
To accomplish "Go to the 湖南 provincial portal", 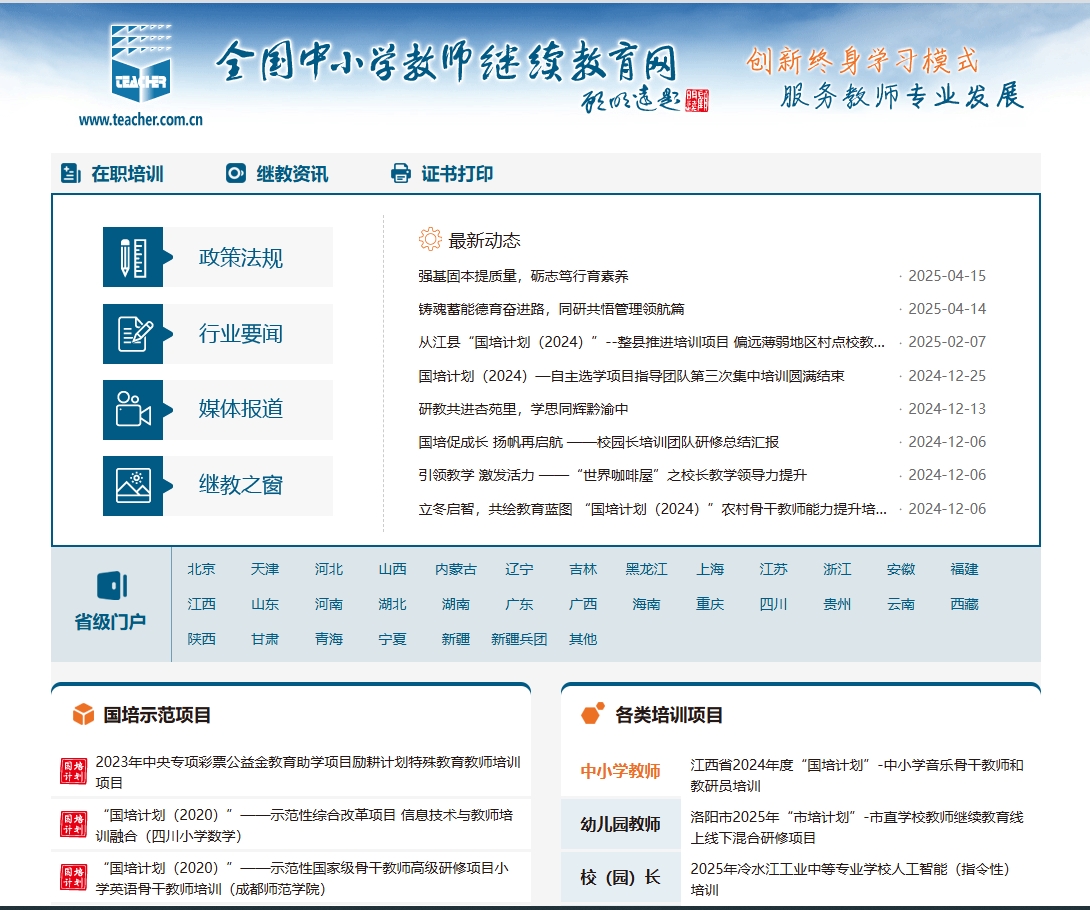I will click(x=456, y=604).
